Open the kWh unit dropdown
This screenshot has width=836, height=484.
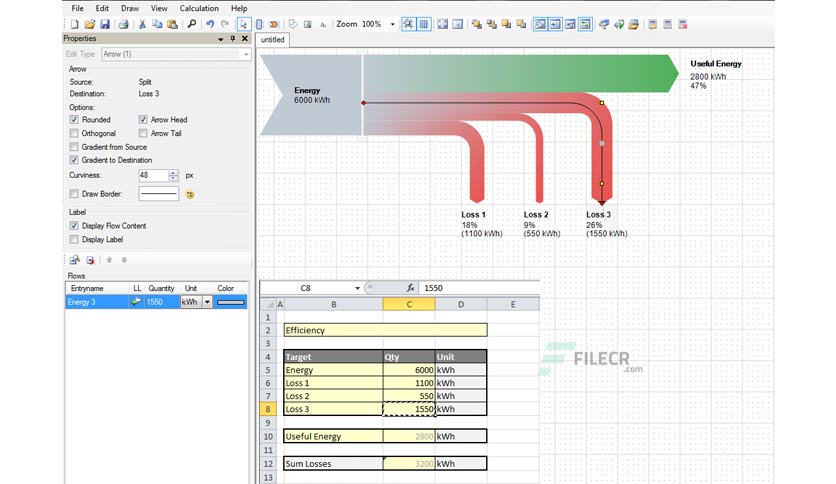(207, 302)
